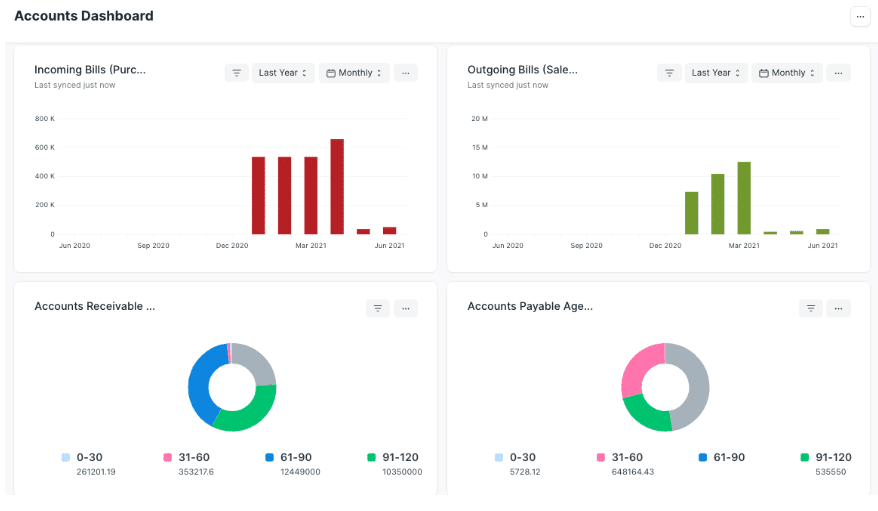The height and width of the screenshot is (511, 878).
Task: Click the Accounts Payable Age... chart title
Action: coord(530,306)
